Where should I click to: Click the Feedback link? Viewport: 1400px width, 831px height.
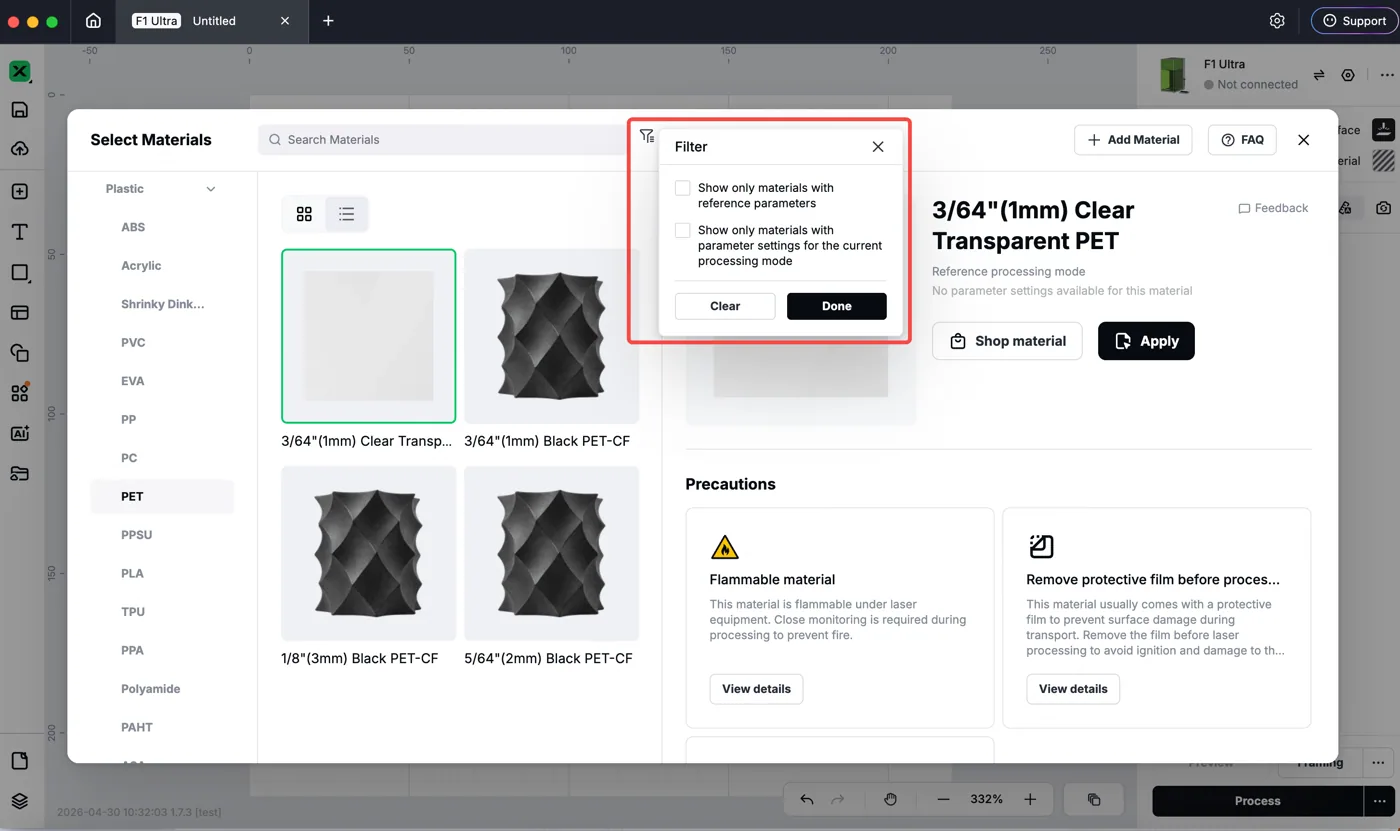click(x=1273, y=208)
